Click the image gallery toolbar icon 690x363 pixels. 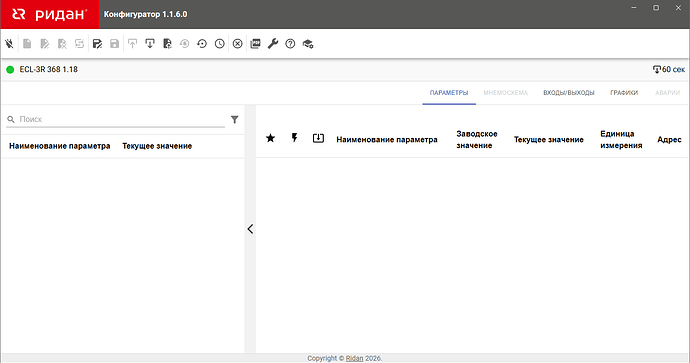pos(255,44)
